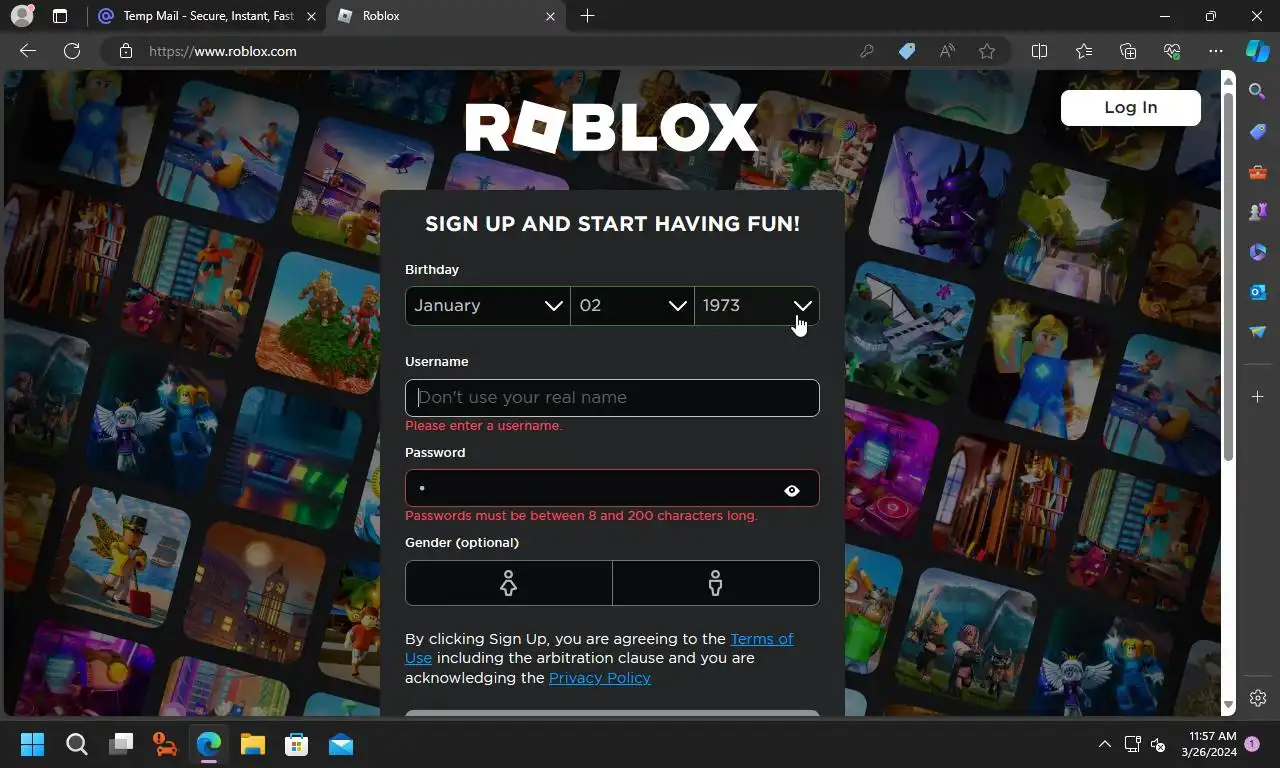Open Browser essentials heart icon

tap(1172, 51)
